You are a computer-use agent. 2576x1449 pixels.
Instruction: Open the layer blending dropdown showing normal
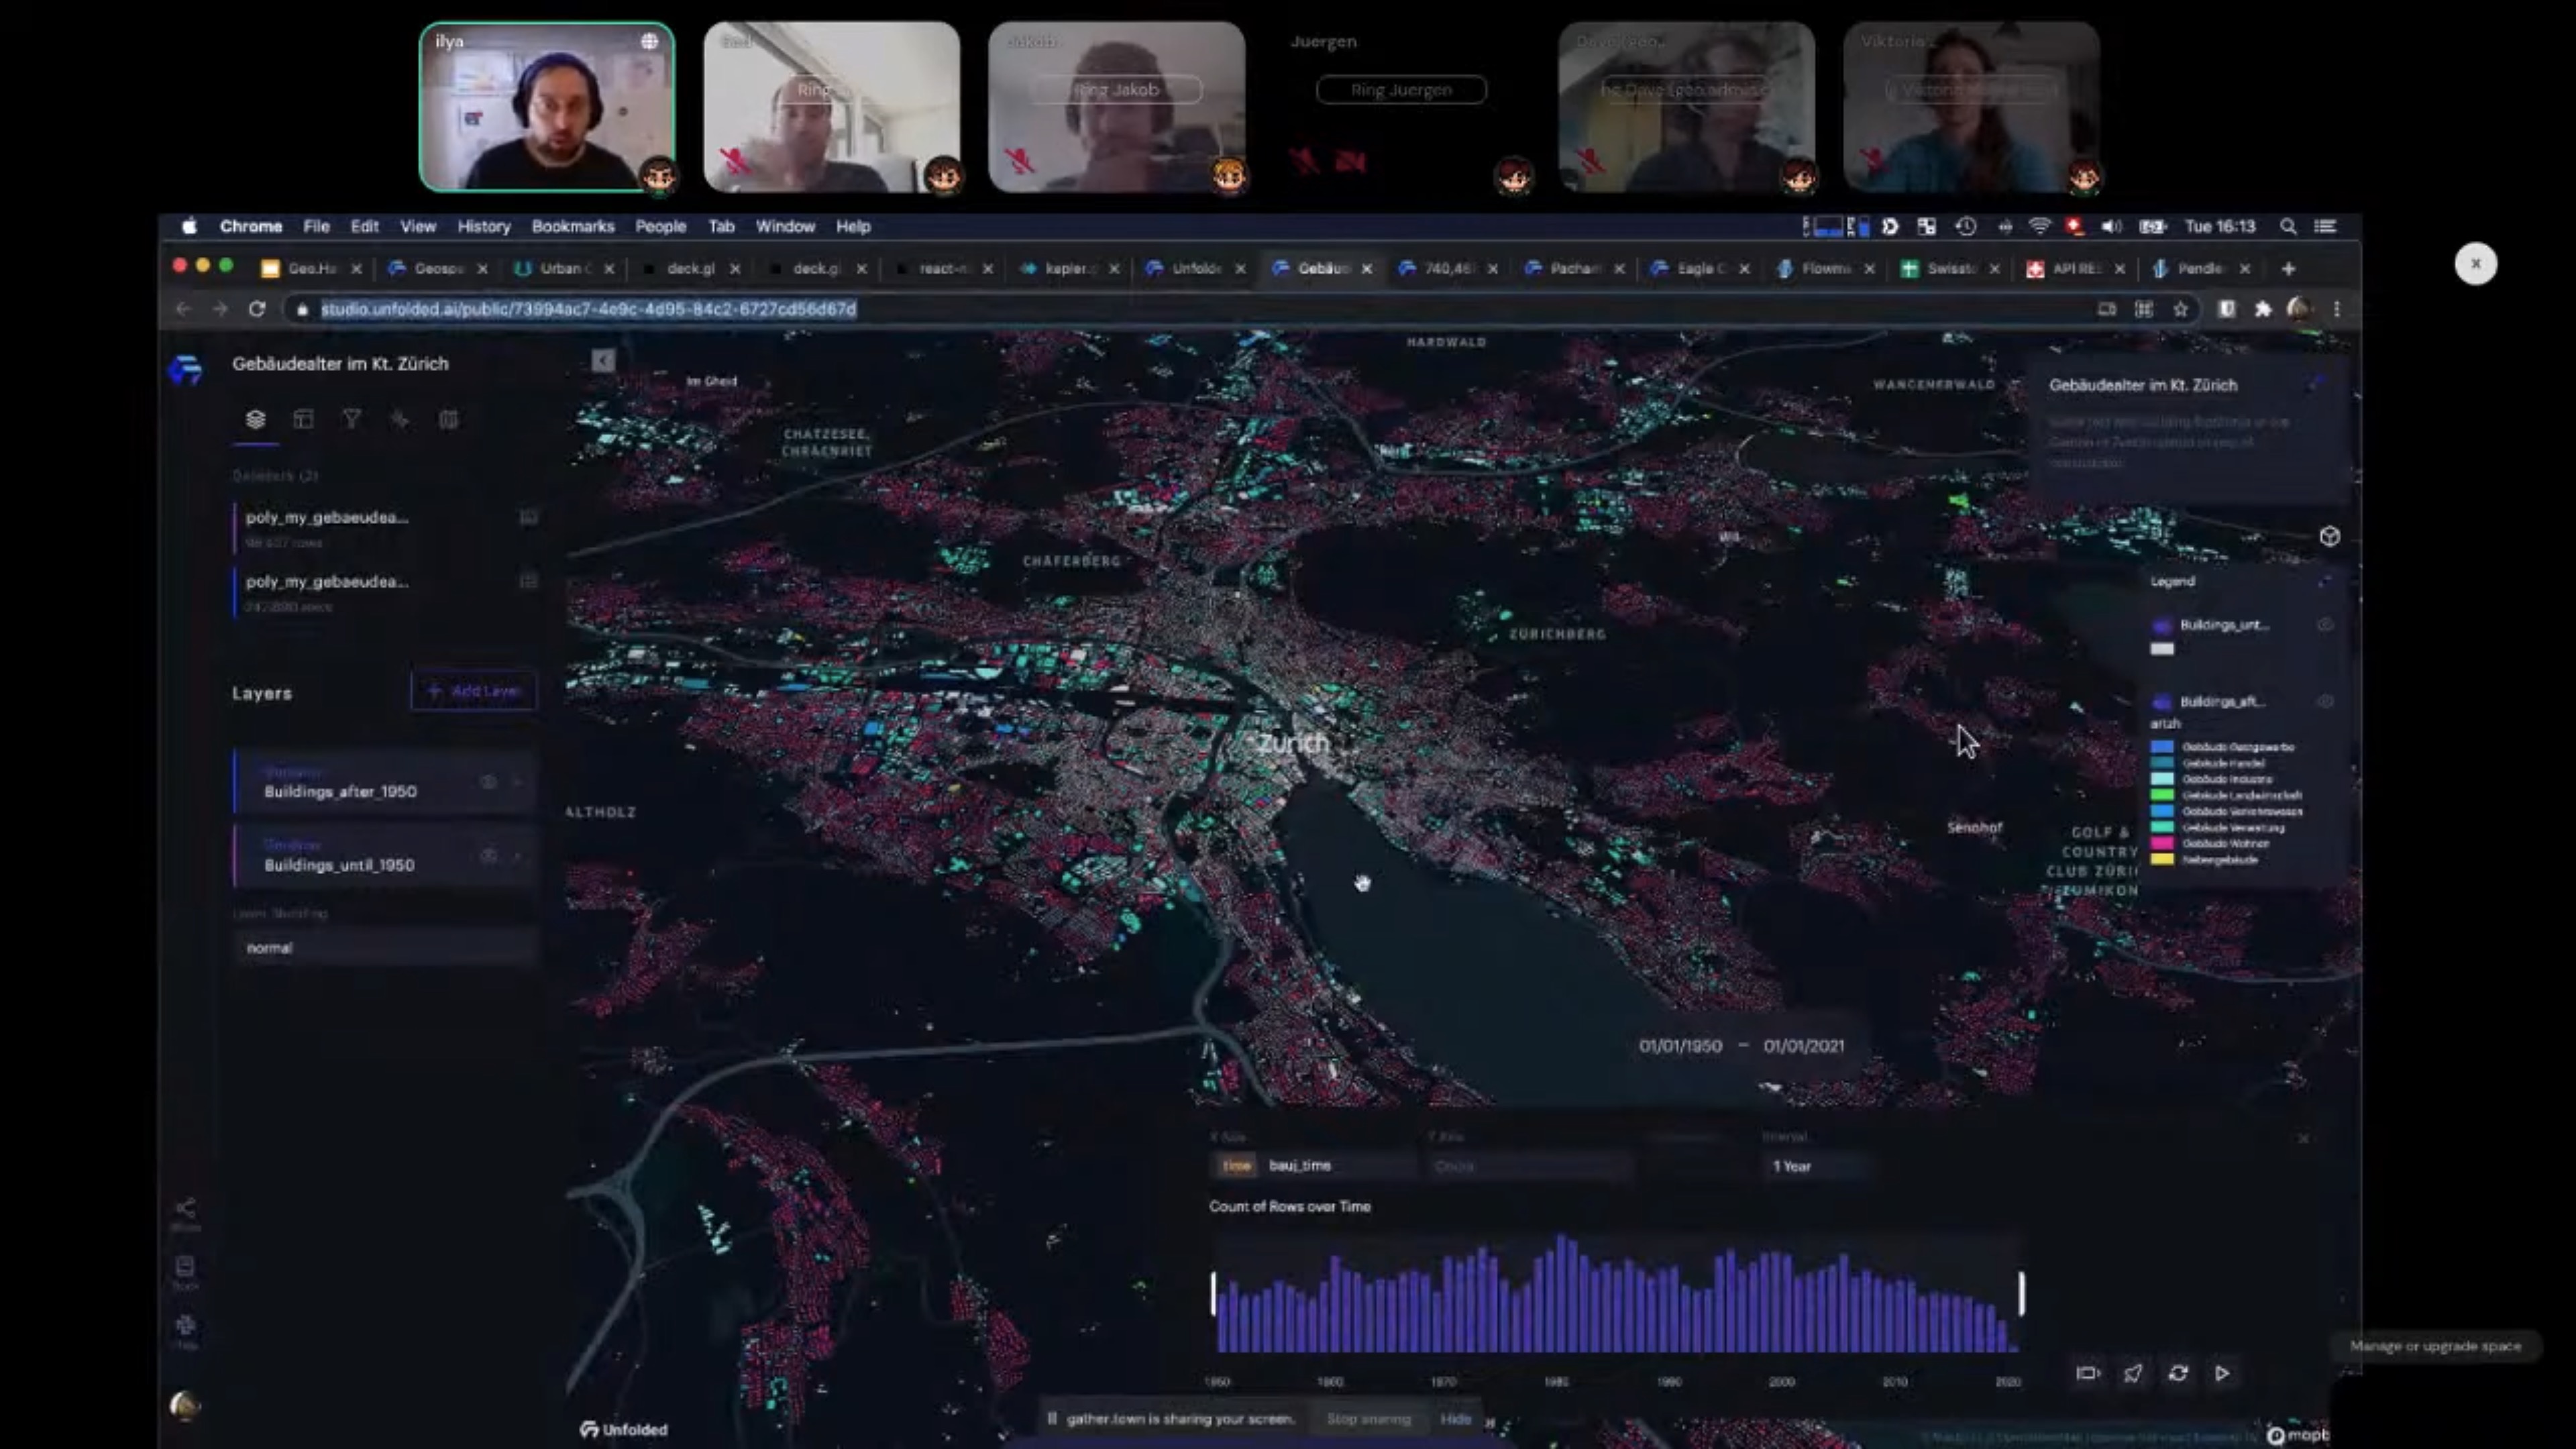tap(385, 948)
